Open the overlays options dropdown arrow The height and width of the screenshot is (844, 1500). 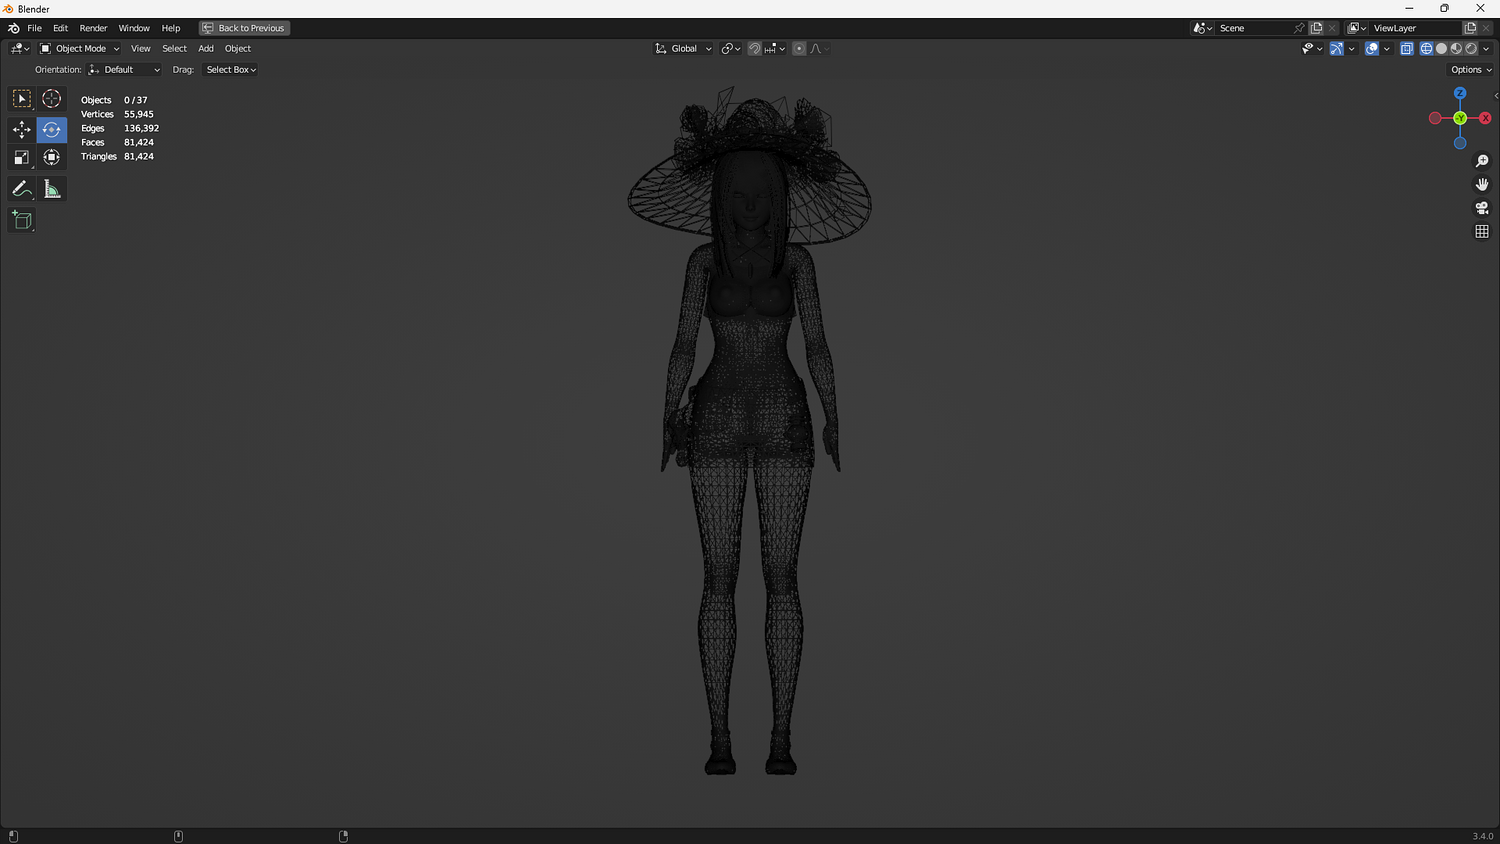click(1387, 49)
